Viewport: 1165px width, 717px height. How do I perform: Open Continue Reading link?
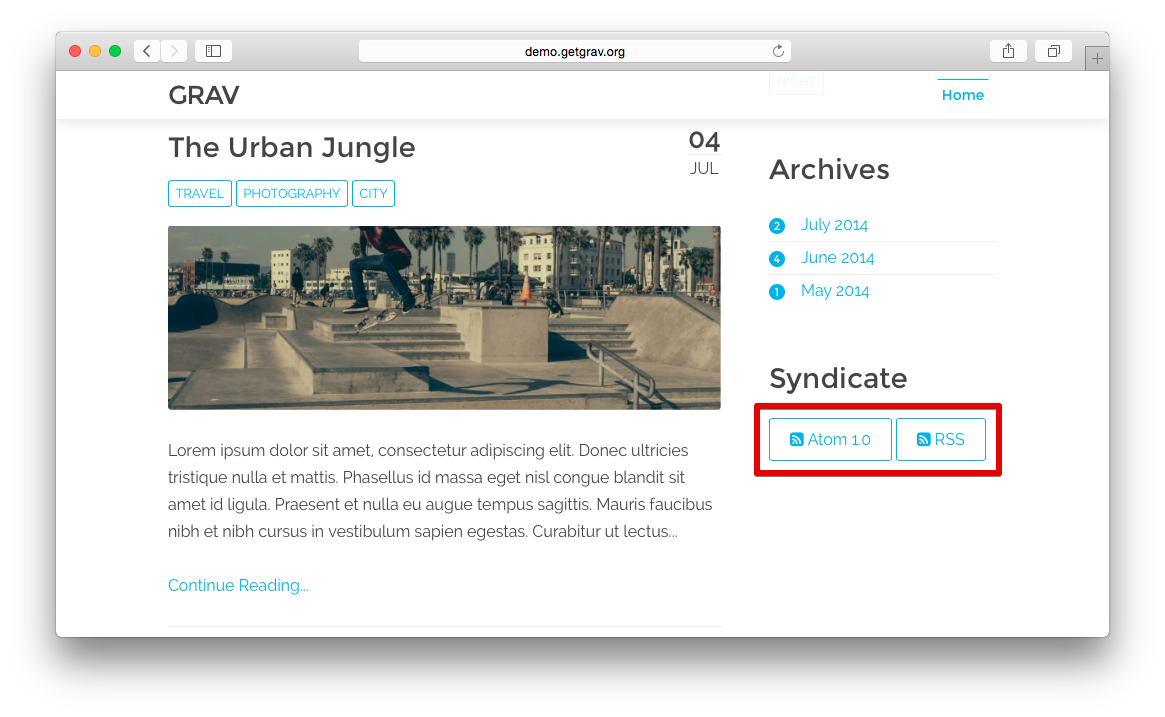(x=238, y=586)
